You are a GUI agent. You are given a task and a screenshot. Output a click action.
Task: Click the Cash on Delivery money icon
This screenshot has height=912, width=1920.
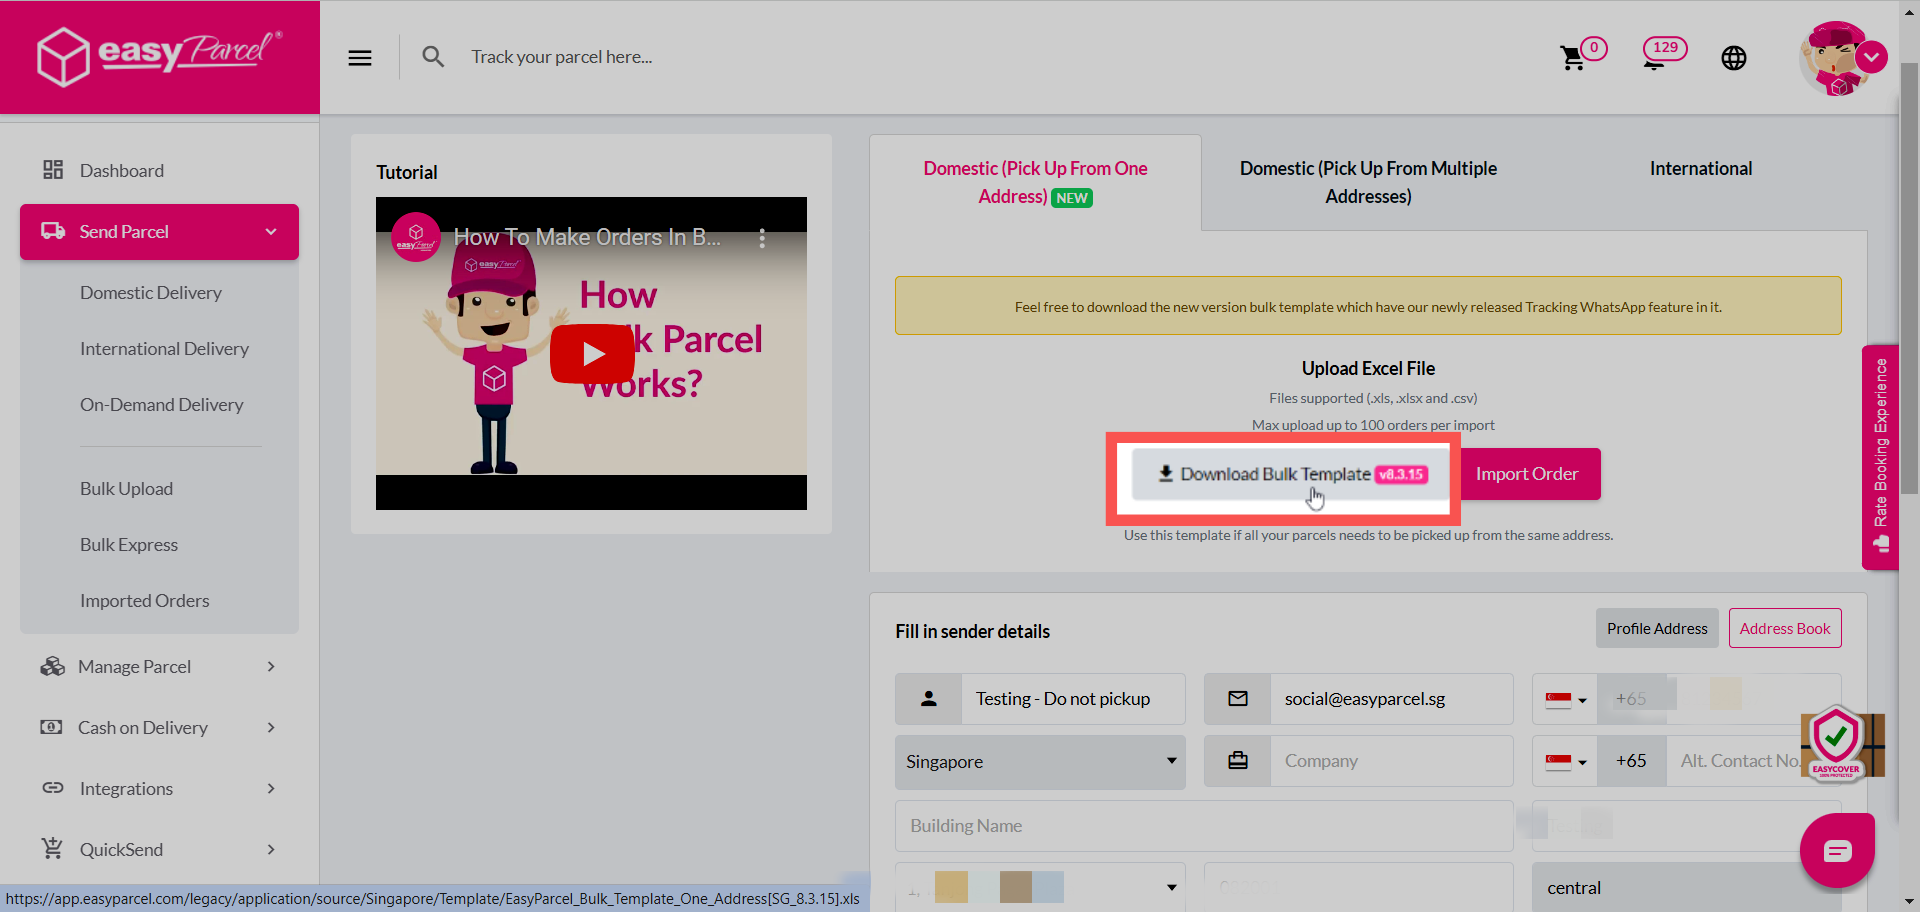(x=51, y=727)
